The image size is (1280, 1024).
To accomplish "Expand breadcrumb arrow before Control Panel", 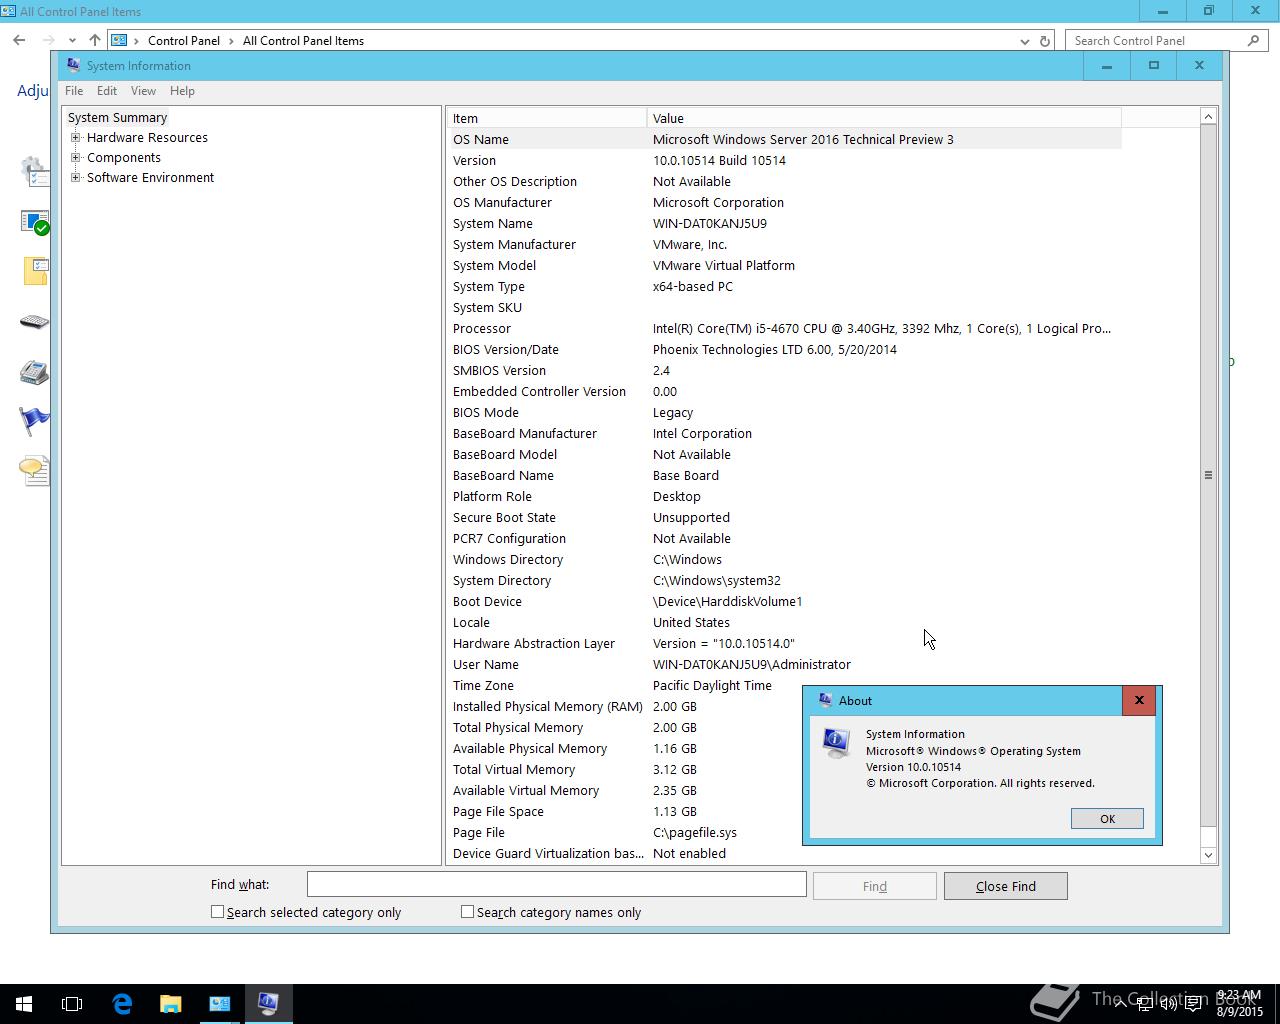I will (x=137, y=40).
